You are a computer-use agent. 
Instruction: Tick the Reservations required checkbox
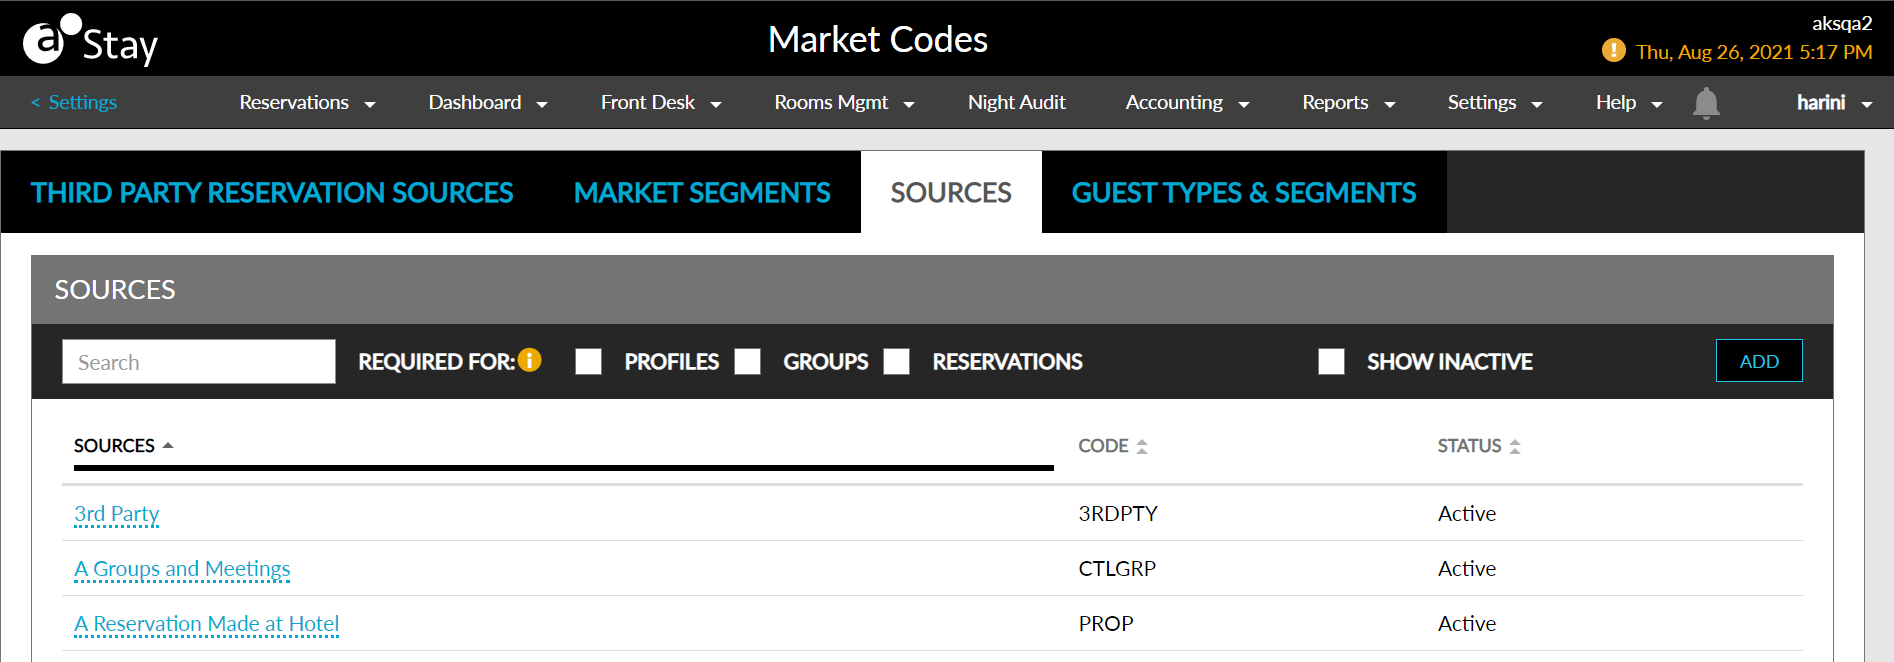[897, 361]
